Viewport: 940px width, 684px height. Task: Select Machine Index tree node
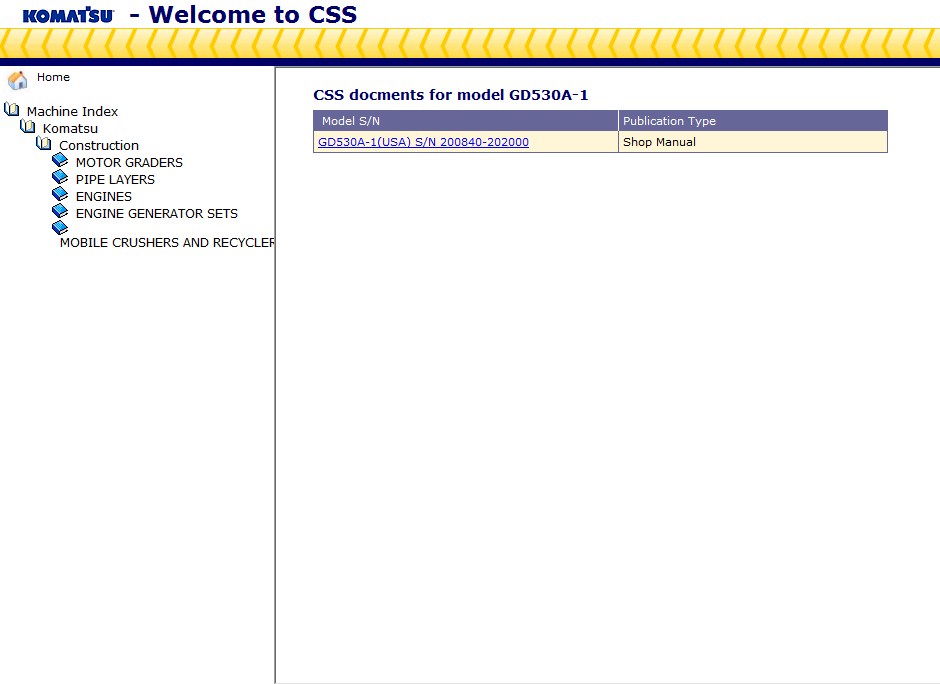coord(73,112)
